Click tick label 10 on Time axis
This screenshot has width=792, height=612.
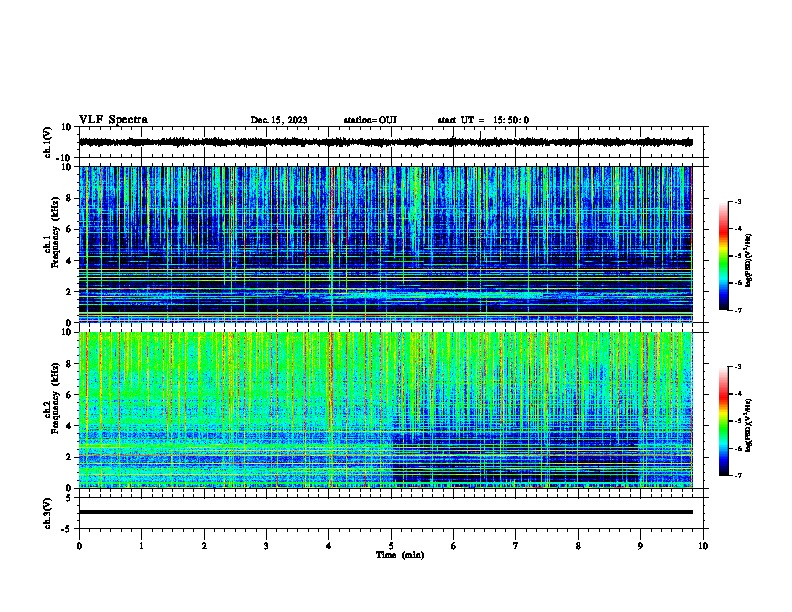click(703, 546)
